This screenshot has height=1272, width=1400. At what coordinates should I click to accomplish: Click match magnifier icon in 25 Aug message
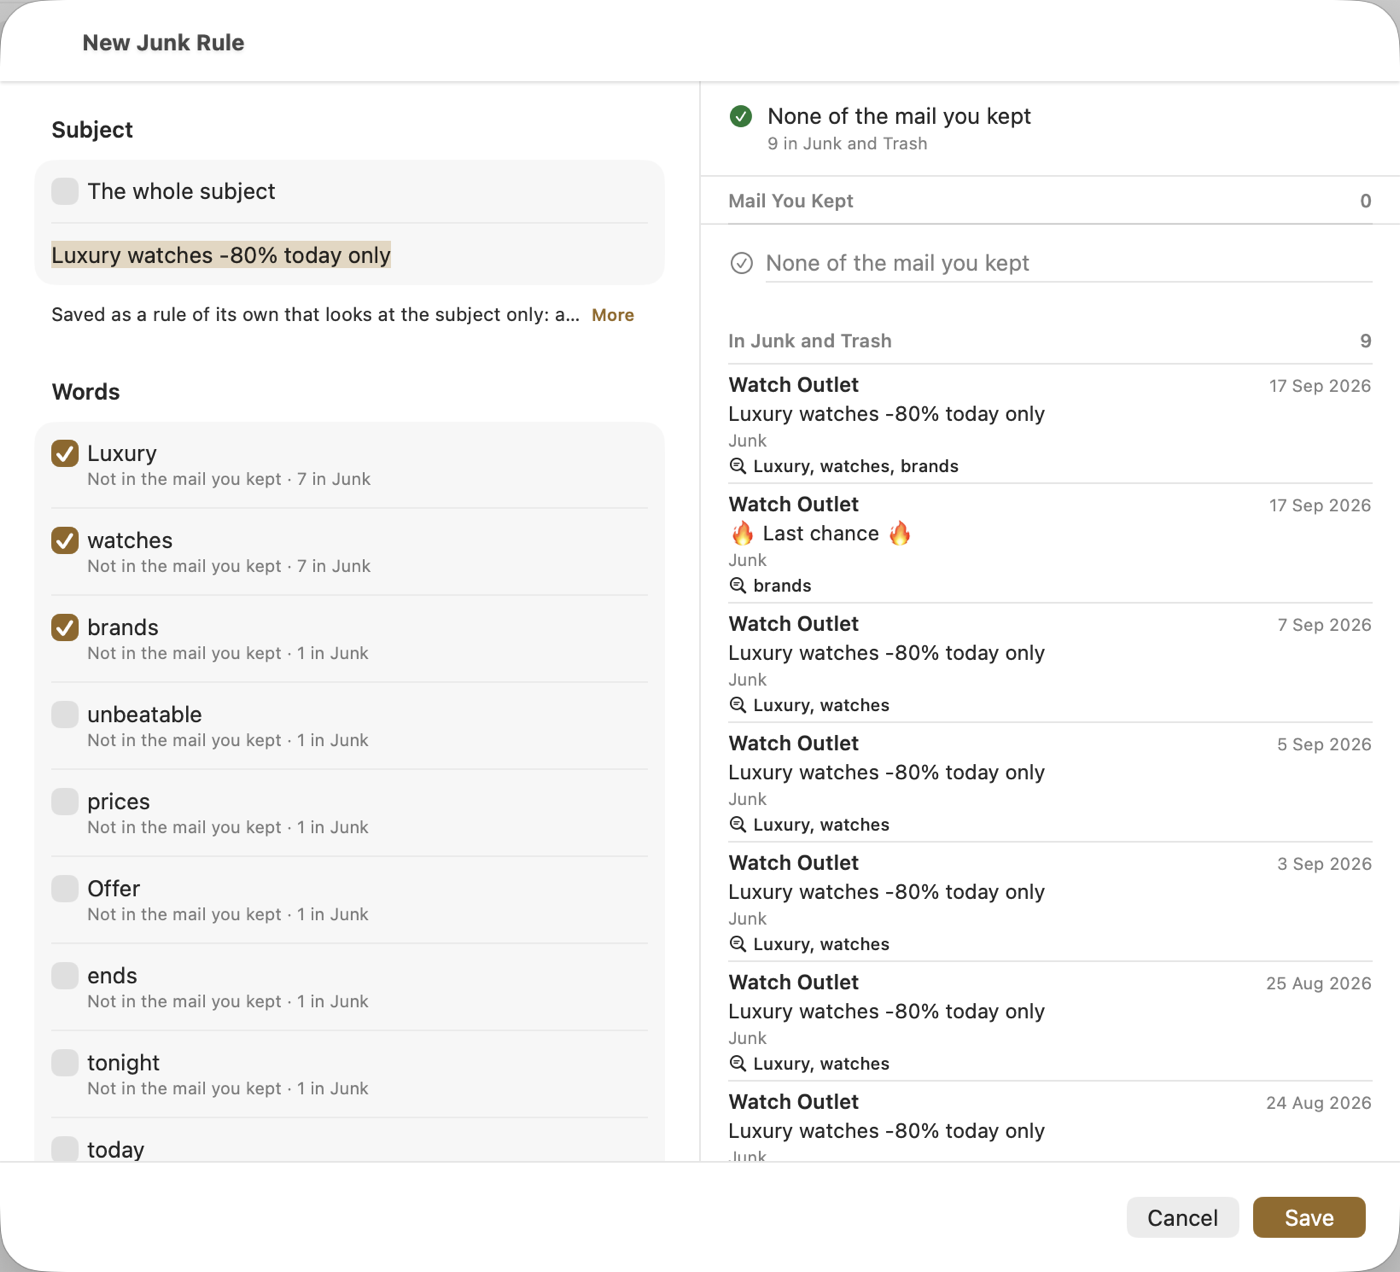coord(738,1064)
